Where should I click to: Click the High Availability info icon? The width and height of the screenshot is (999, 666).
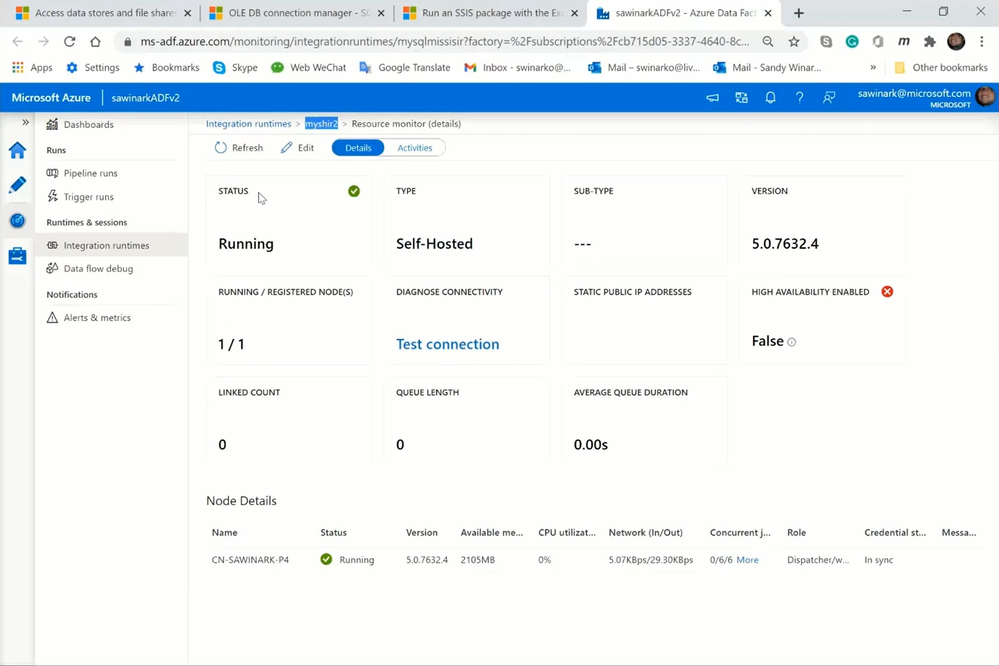coord(791,342)
